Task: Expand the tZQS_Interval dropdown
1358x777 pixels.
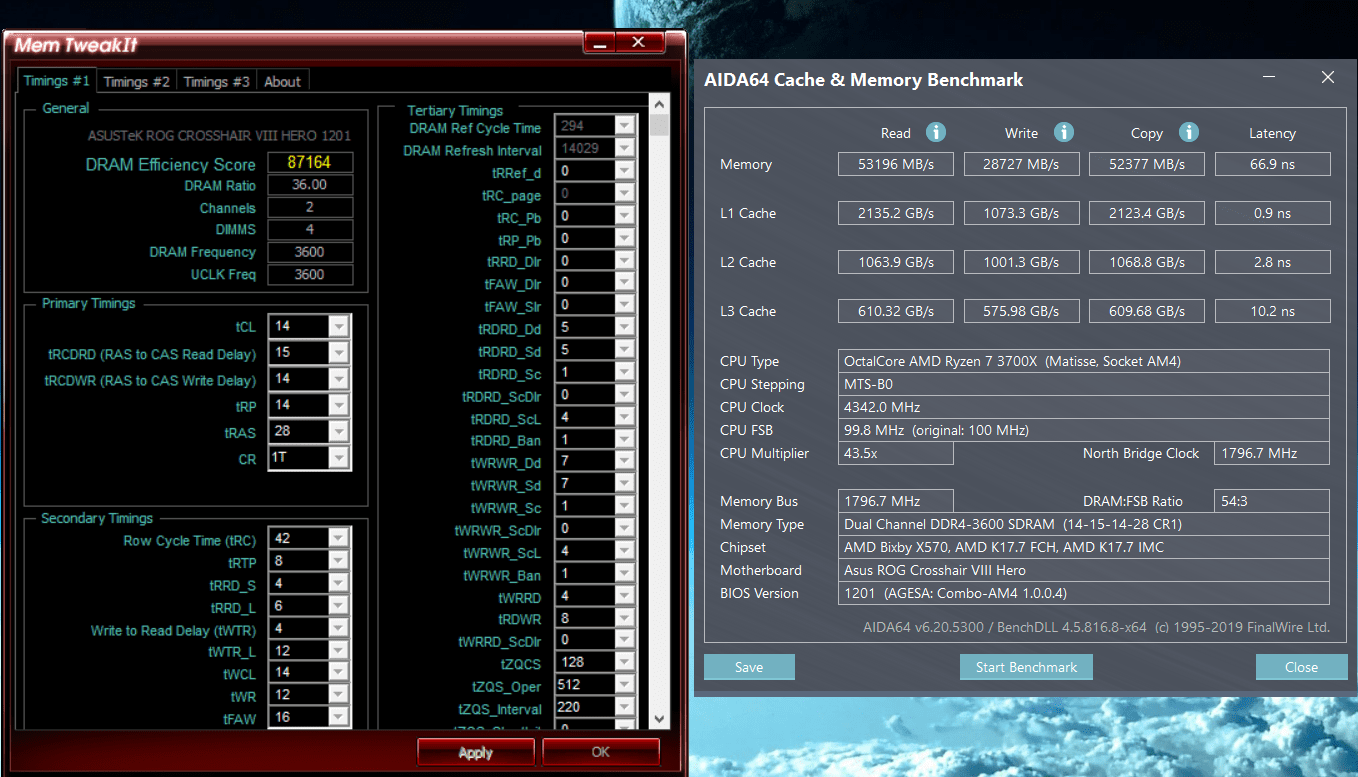Action: (625, 708)
